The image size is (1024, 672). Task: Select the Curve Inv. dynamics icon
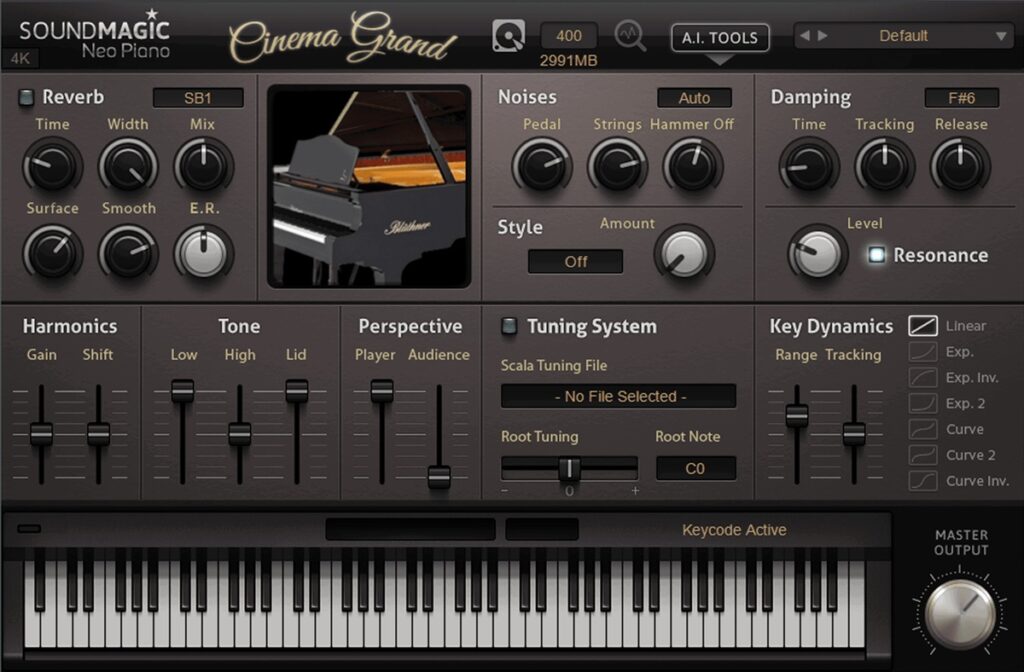click(x=921, y=481)
